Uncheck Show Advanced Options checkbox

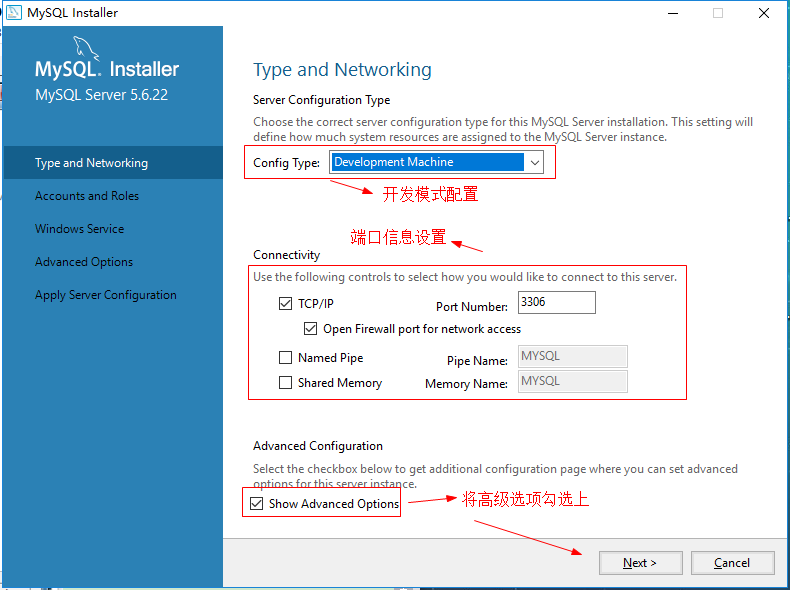coord(256,503)
